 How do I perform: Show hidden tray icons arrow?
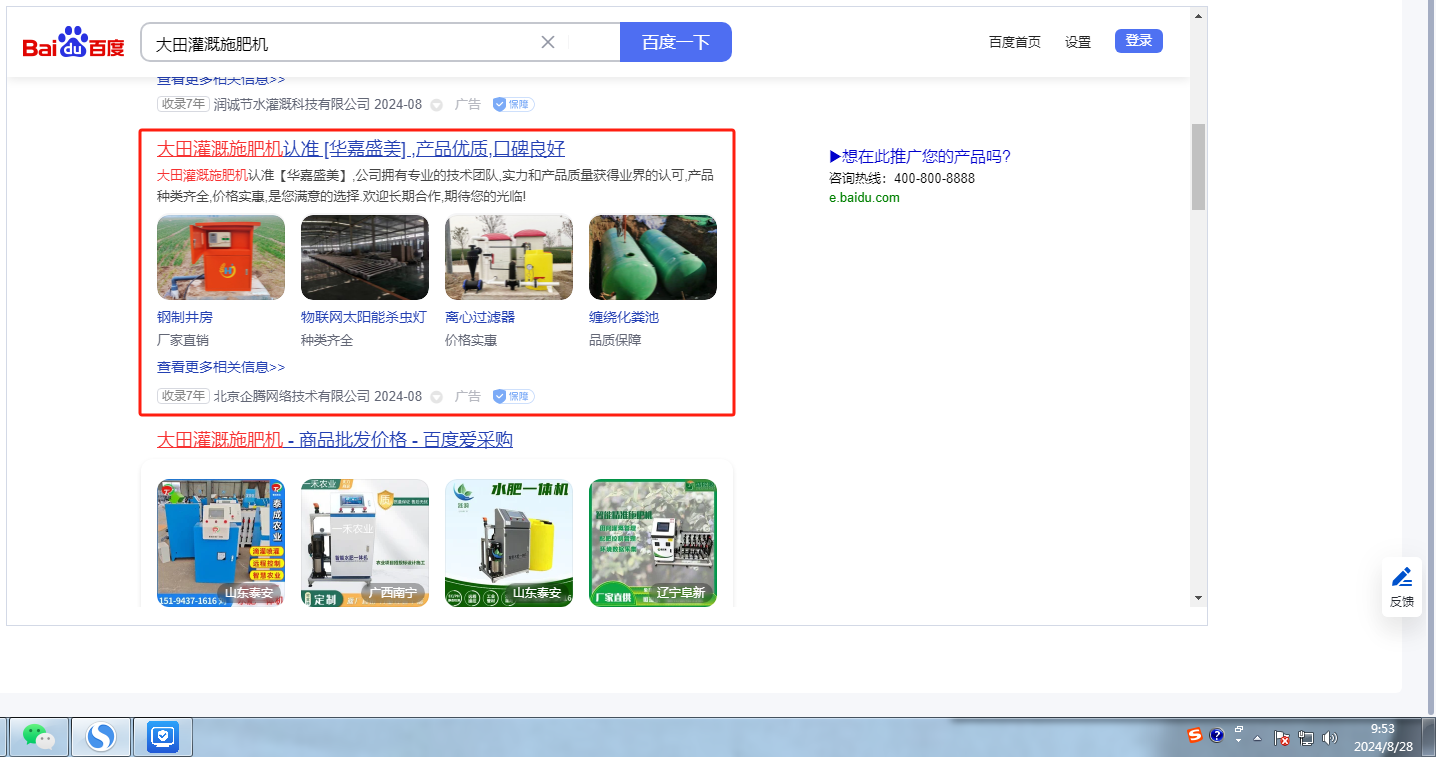[1258, 738]
